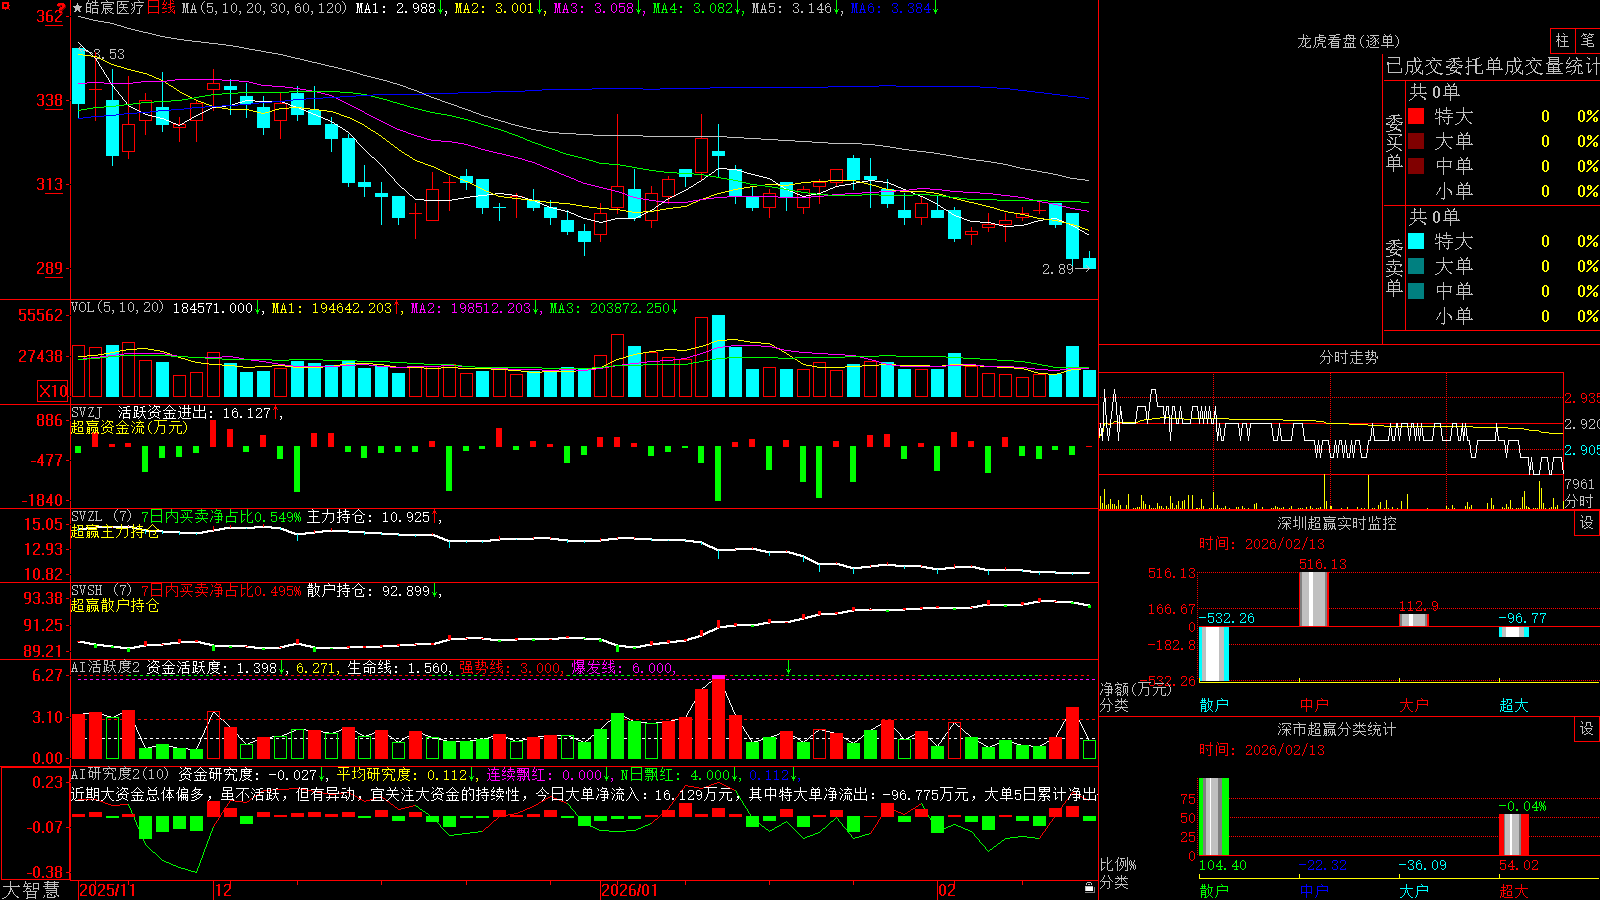
Task: Open 设 settings for 深市超赢分类统计
Action: pyautogui.click(x=1587, y=729)
